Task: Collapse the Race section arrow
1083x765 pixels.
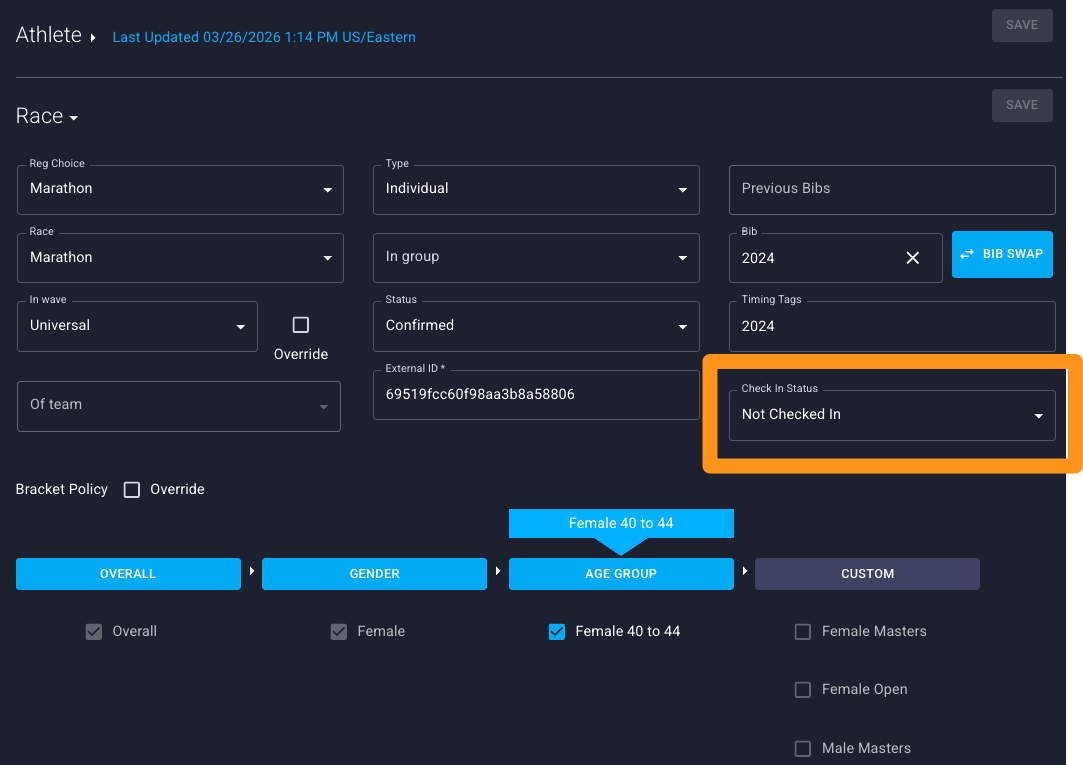Action: [x=74, y=118]
